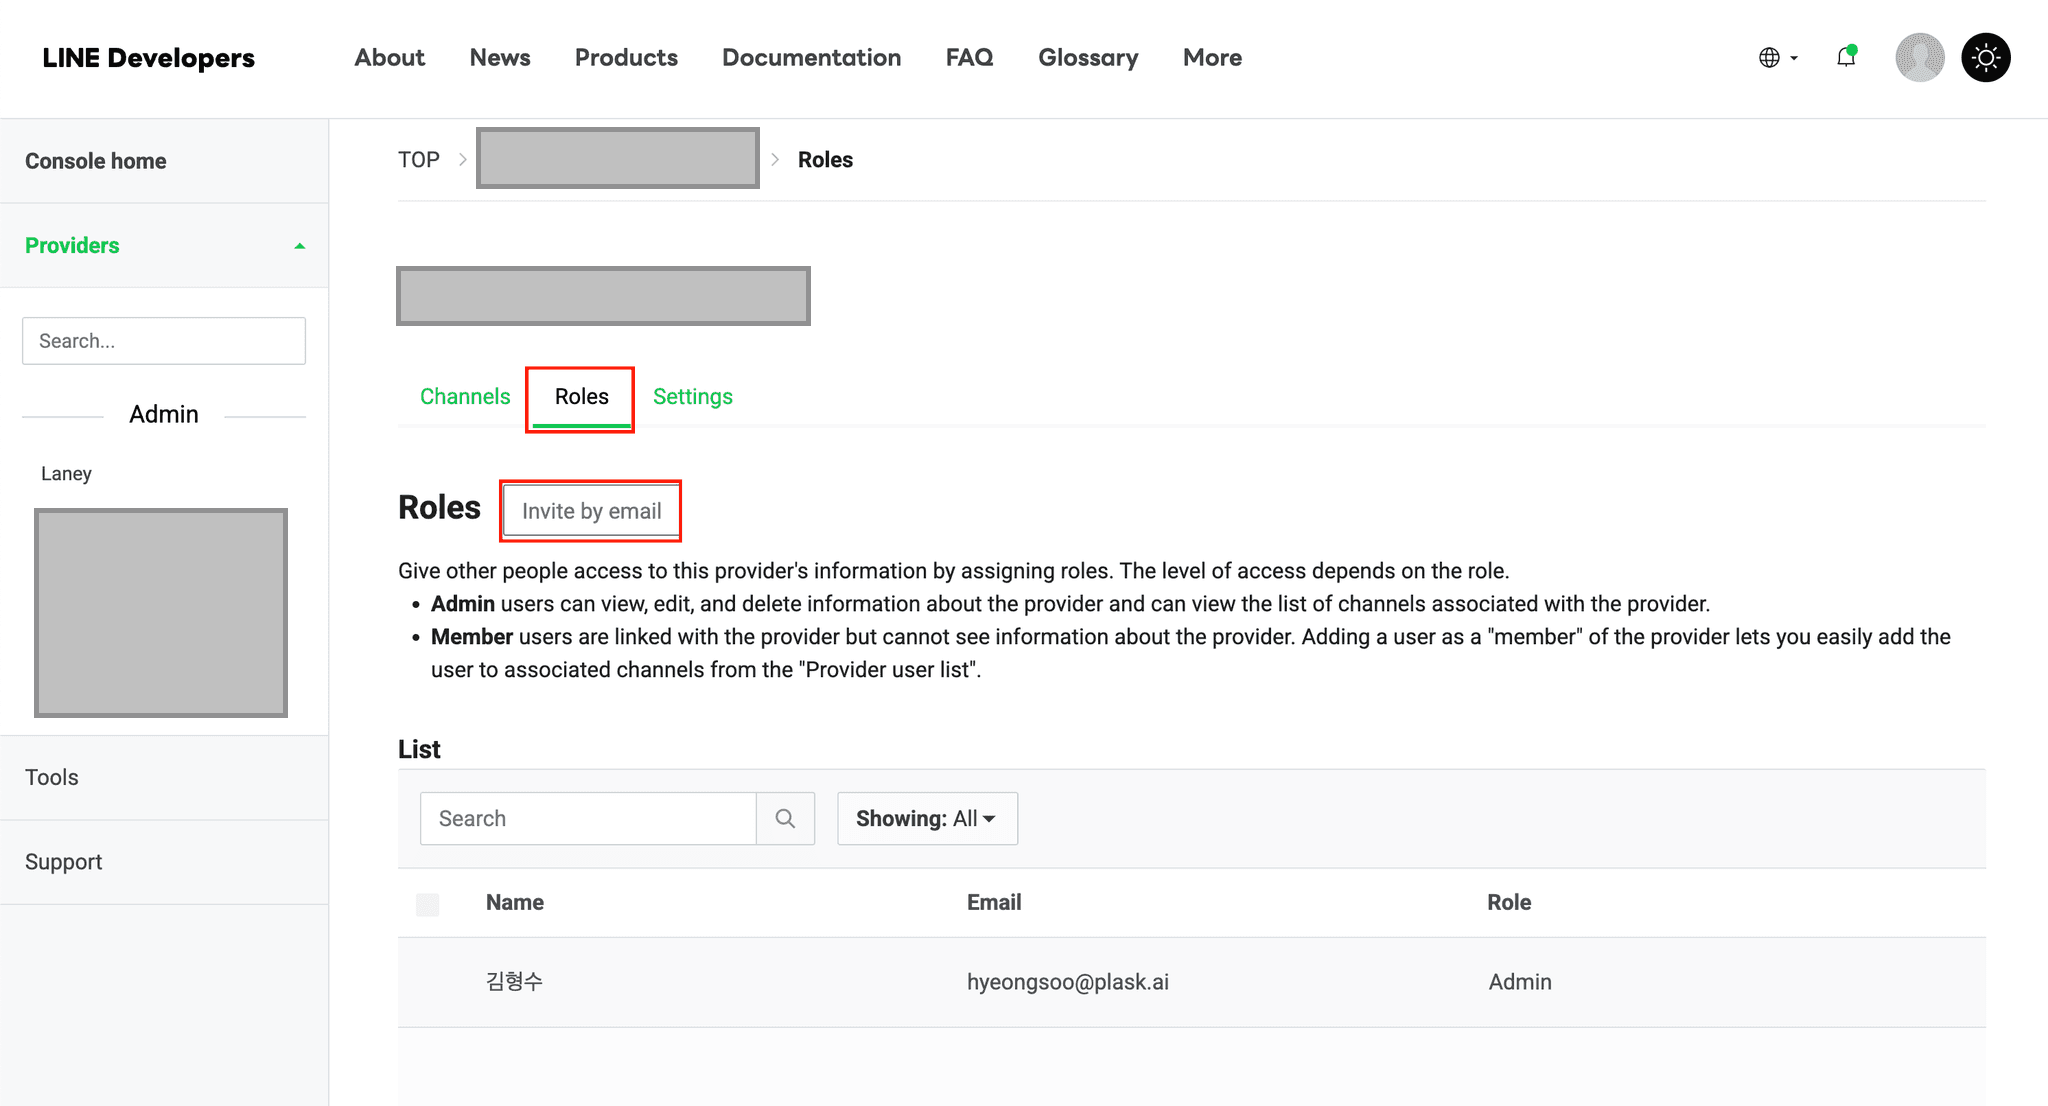Open the About menu
The height and width of the screenshot is (1106, 2048).
389,58
